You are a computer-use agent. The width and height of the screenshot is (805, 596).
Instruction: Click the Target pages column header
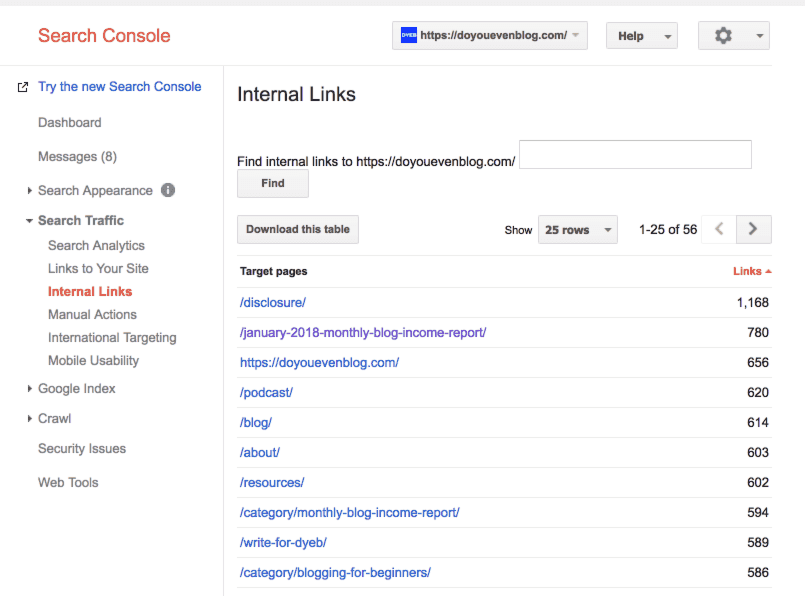(x=274, y=271)
